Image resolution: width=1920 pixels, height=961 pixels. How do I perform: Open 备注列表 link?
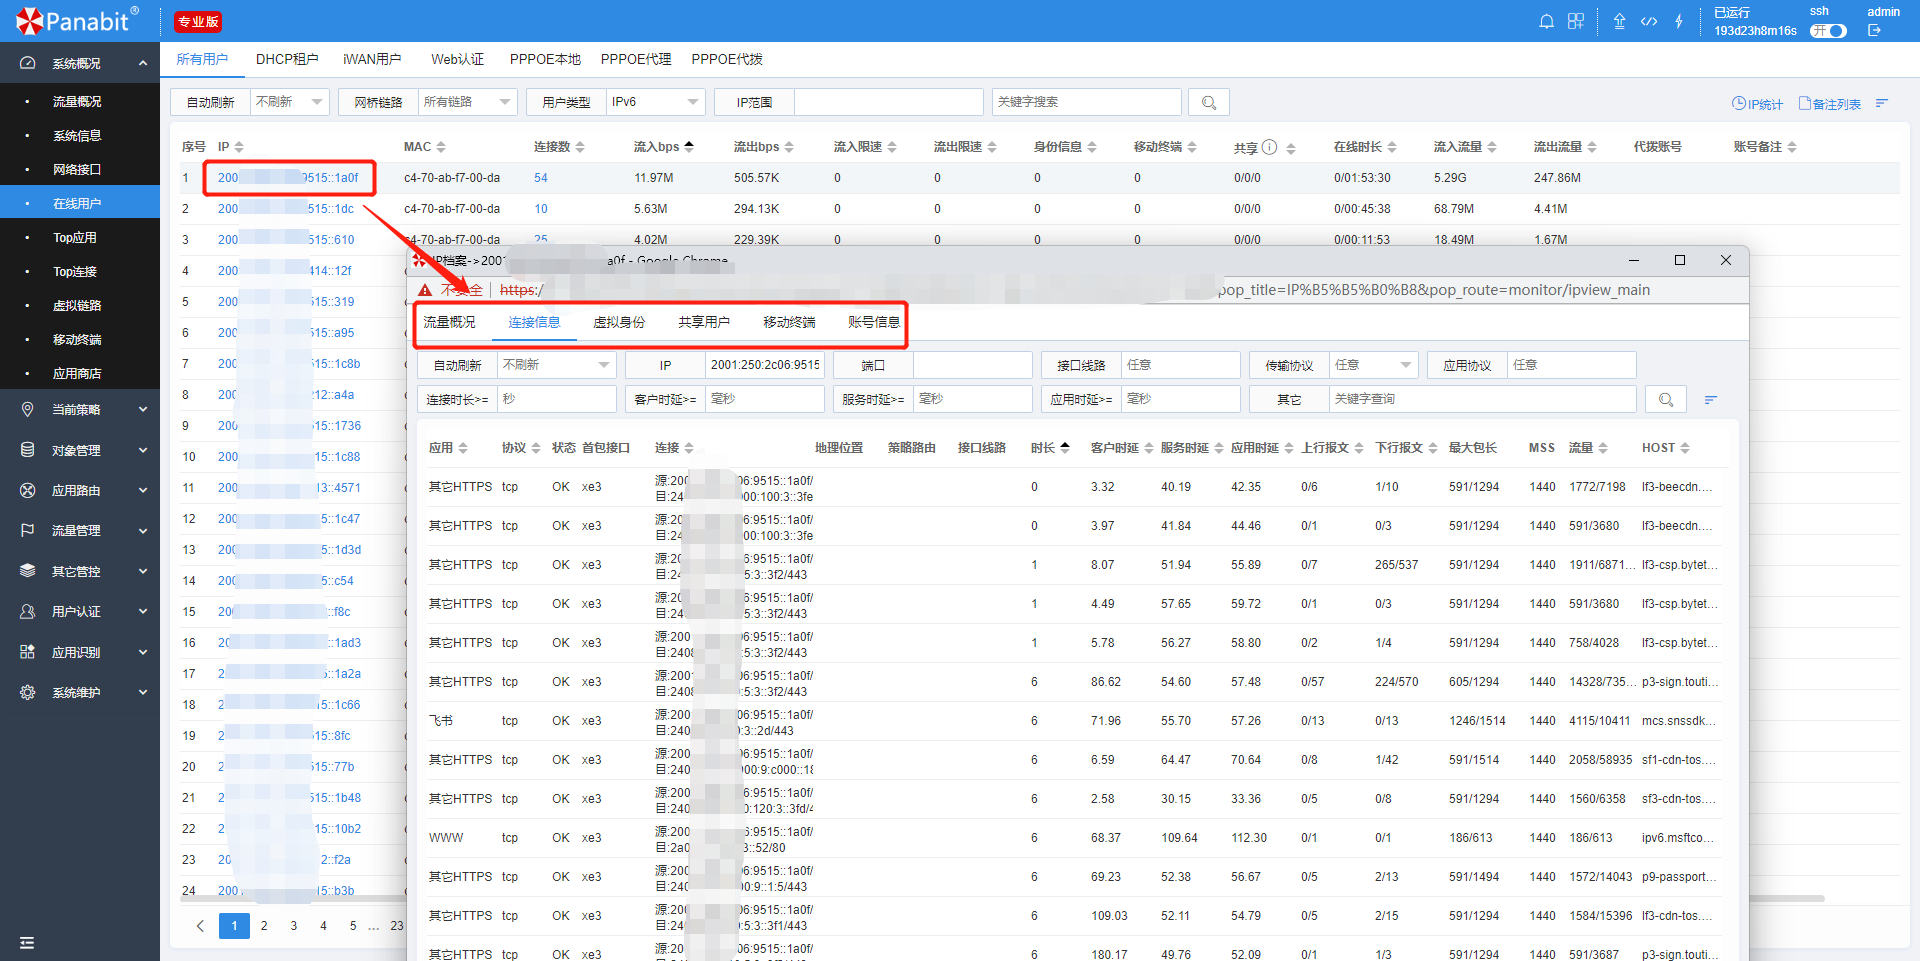point(1830,104)
